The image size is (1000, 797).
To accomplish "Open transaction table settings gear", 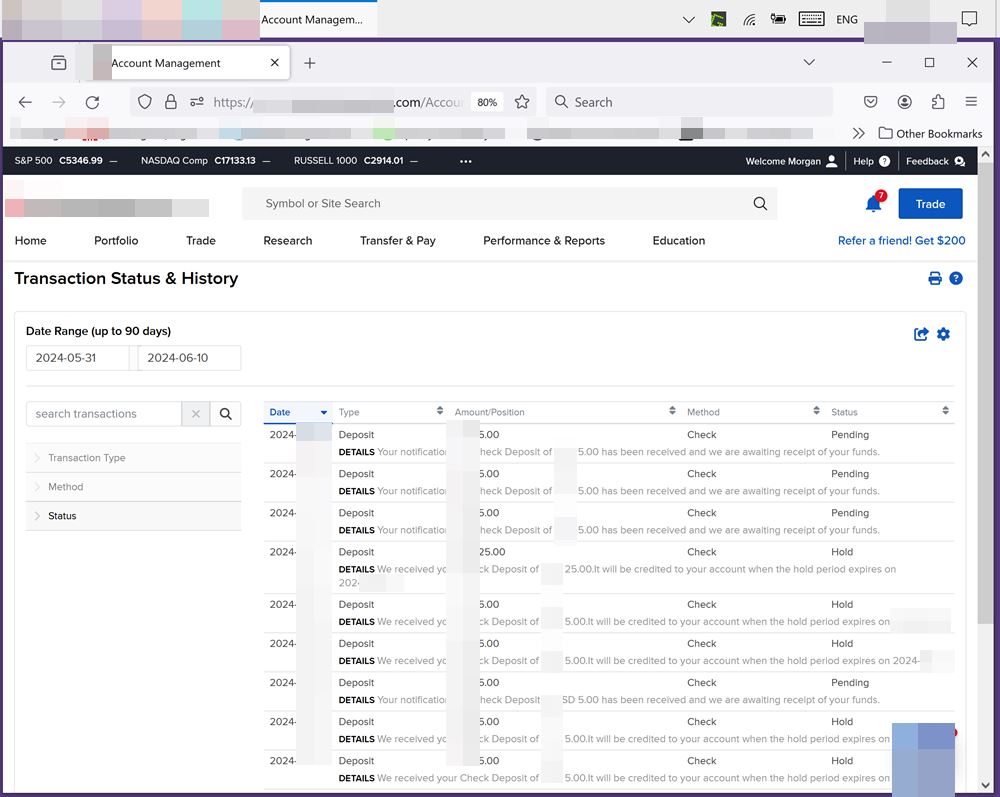I will (x=943, y=334).
